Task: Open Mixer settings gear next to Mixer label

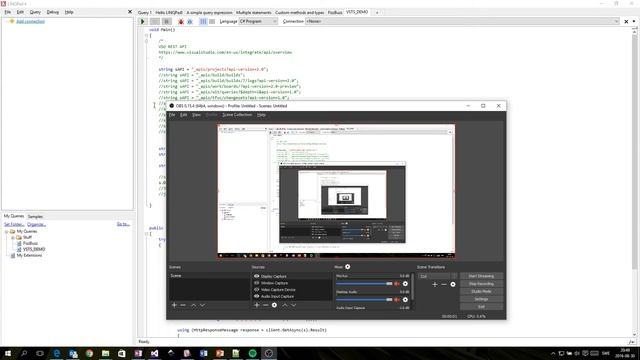Action: tap(348, 267)
